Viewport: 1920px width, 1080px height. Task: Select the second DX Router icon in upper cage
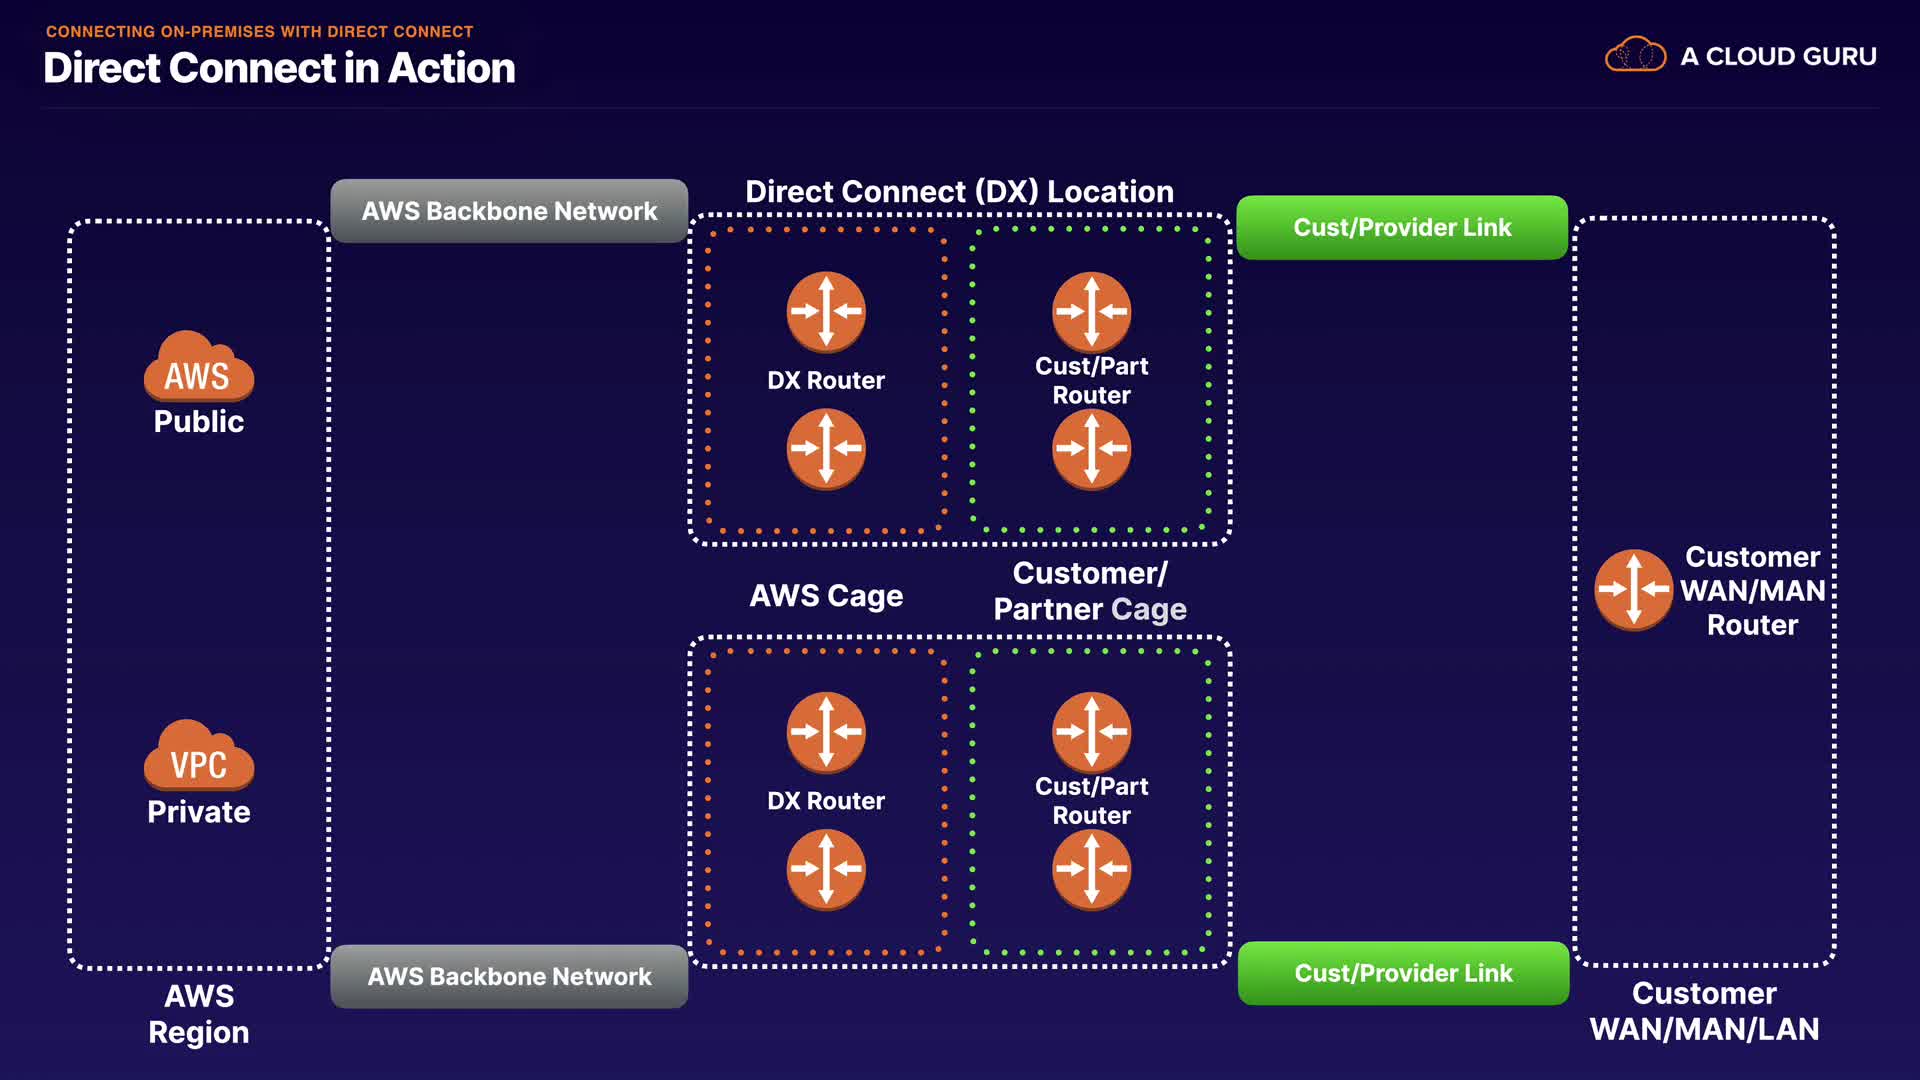826,449
